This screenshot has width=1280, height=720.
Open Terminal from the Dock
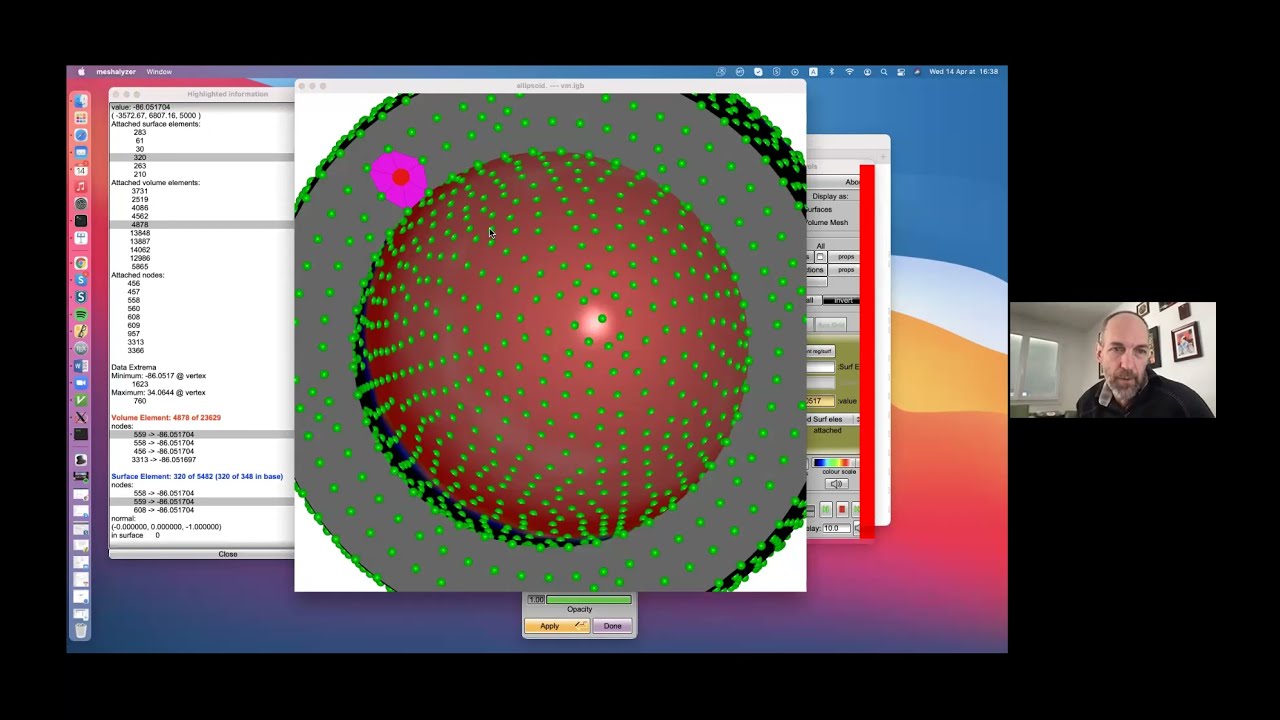point(81,221)
